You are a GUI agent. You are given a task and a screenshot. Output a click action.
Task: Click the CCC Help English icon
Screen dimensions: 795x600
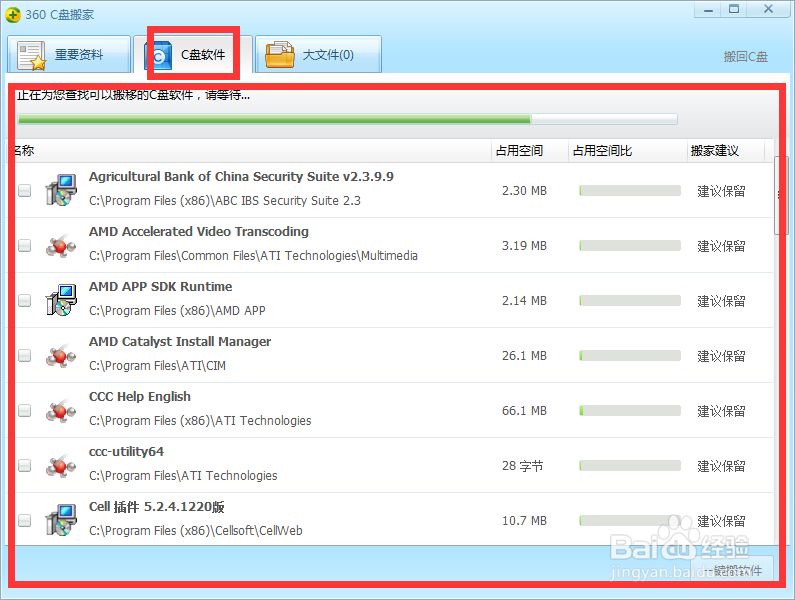(x=61, y=410)
